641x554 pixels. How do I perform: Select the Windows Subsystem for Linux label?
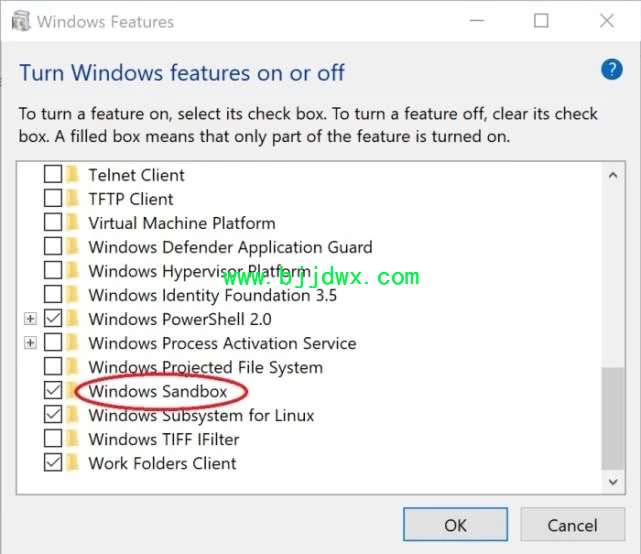tap(201, 415)
